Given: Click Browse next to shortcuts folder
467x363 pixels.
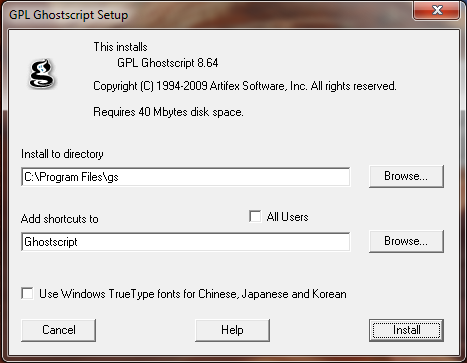Looking at the screenshot, I should (406, 241).
